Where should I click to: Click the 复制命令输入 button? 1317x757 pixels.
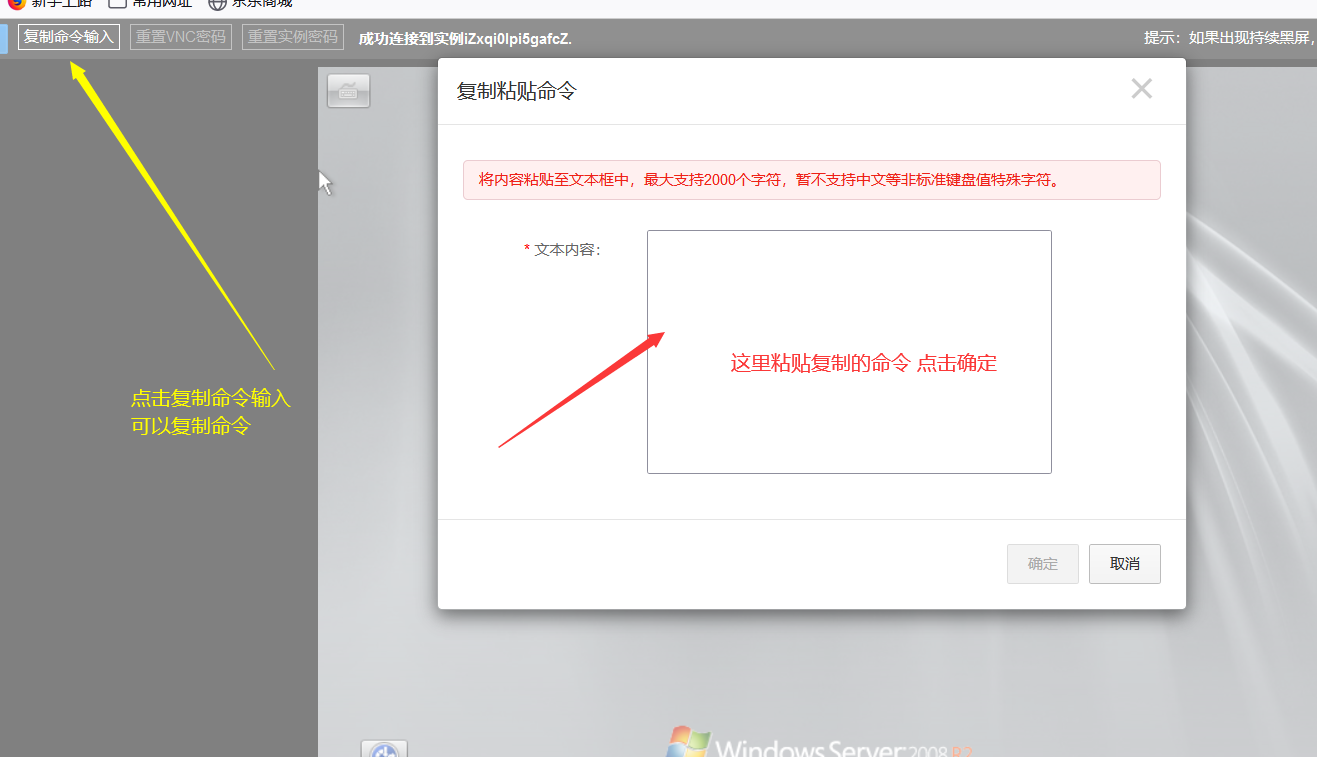(69, 37)
